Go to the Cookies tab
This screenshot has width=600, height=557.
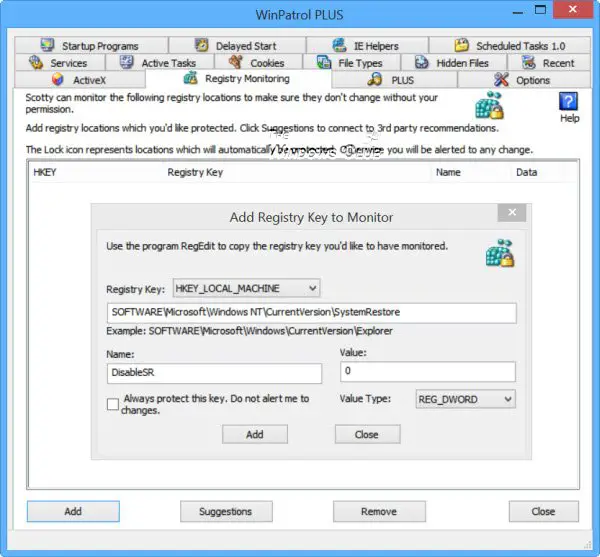[x=258, y=63]
